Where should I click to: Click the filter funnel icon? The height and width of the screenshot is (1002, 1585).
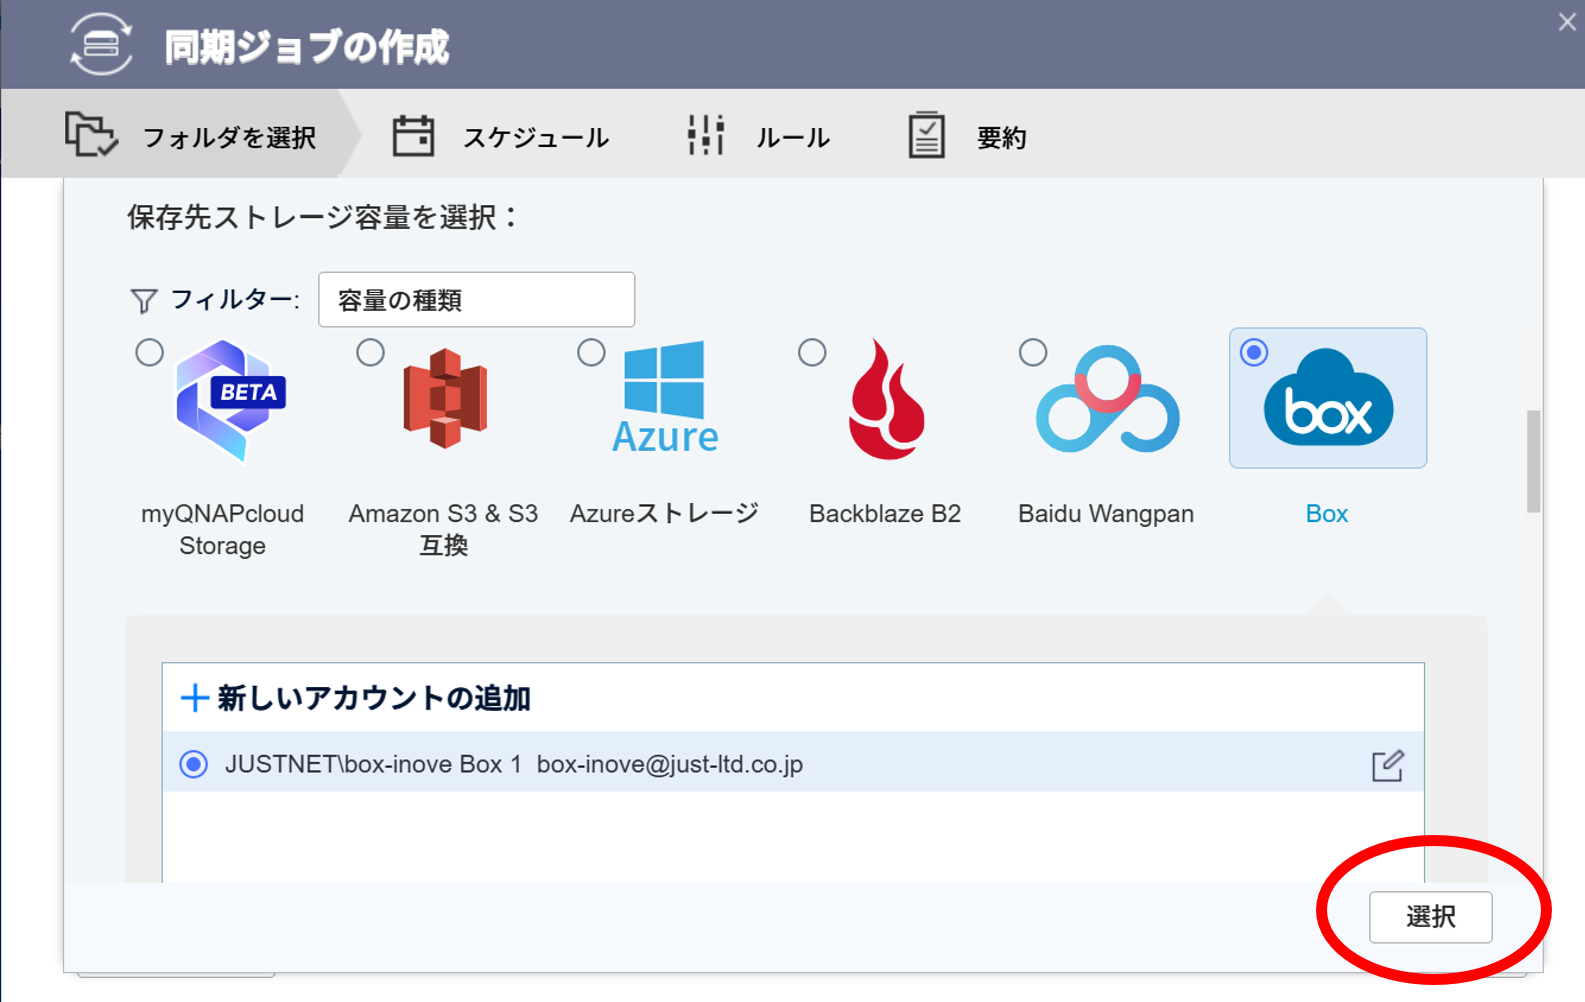click(x=144, y=300)
